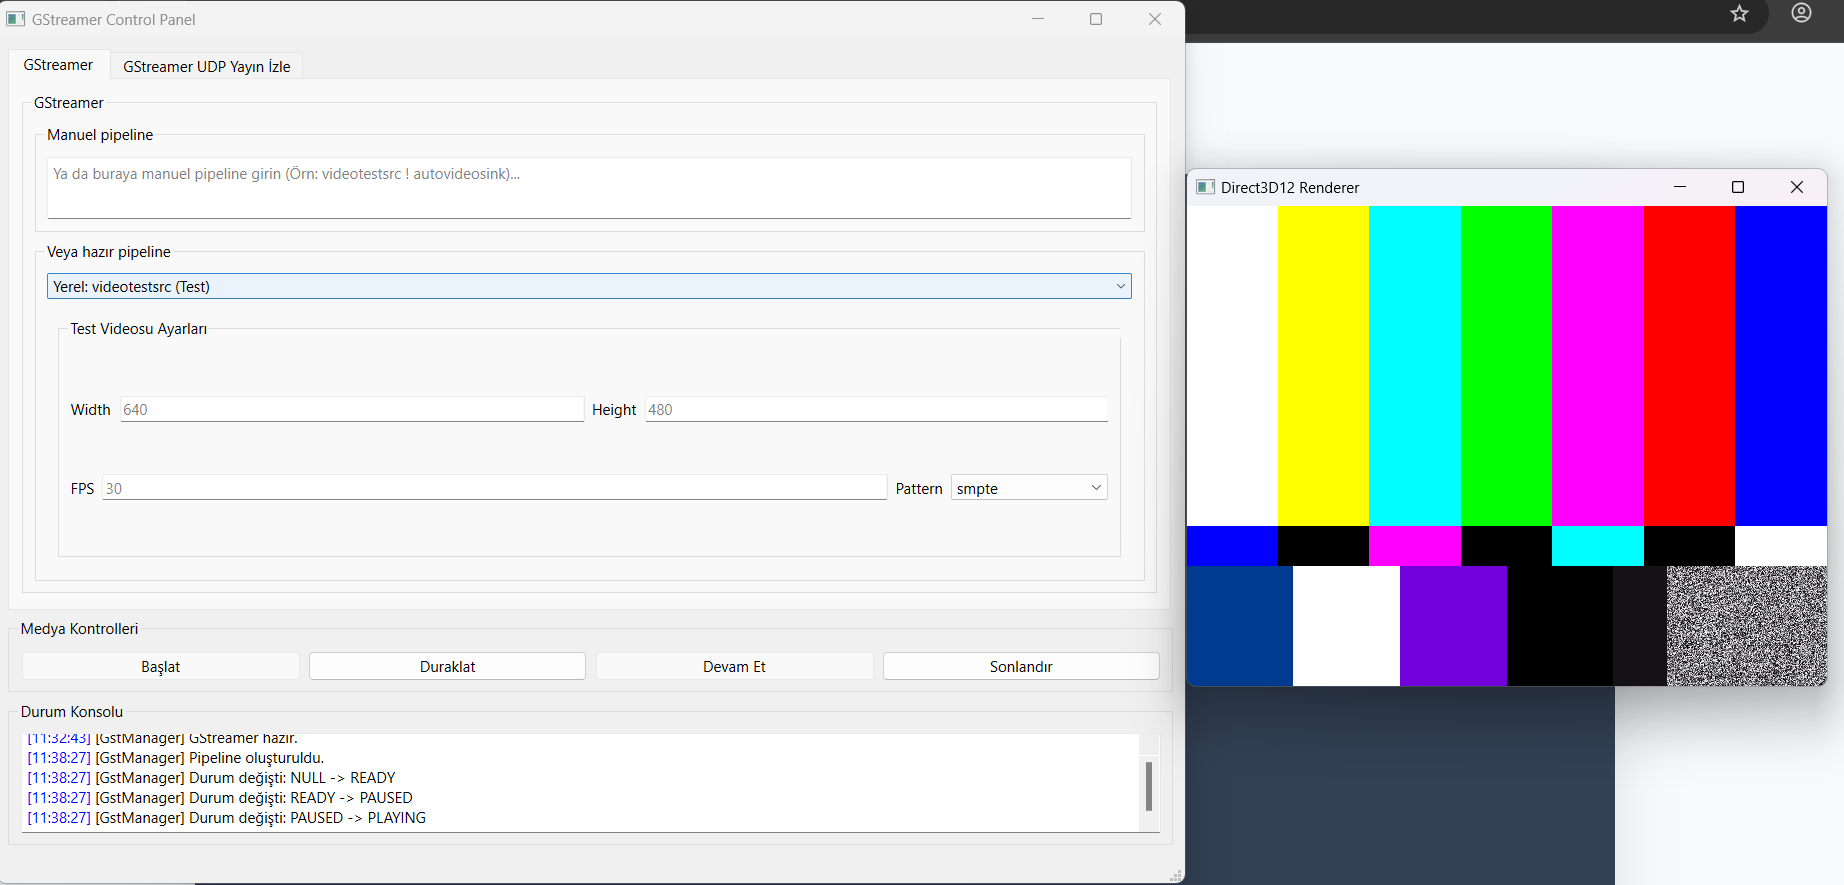1844x885 pixels.
Task: Expand the 'Yerel: videotestsrc (Test)' pipeline dropdown
Action: pyautogui.click(x=589, y=286)
